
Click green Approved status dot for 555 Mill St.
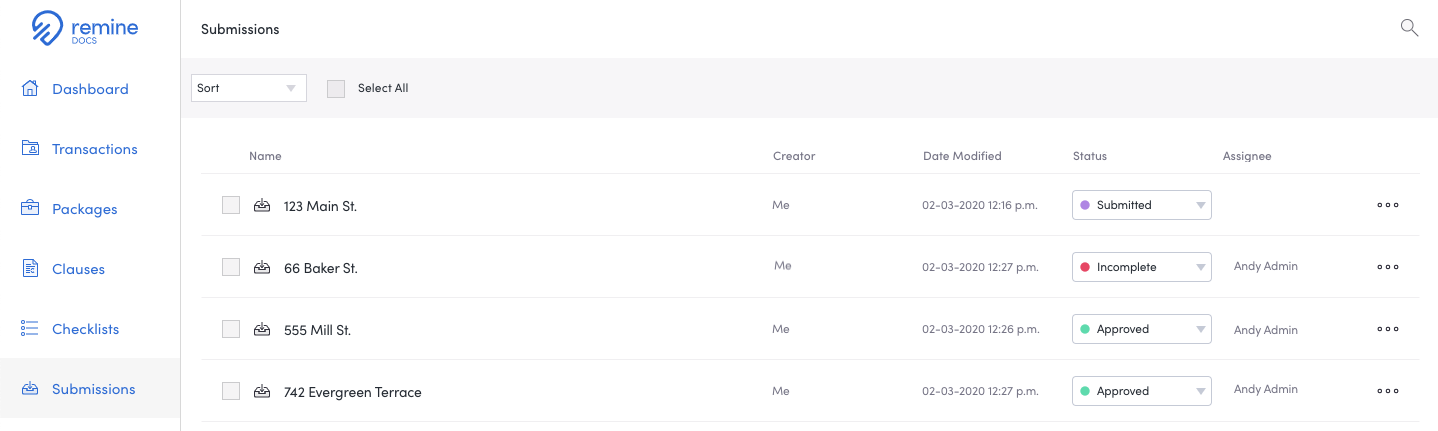click(x=1084, y=329)
